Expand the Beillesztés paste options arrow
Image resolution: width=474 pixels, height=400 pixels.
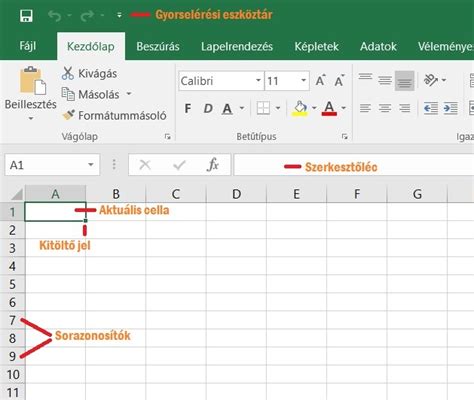31,118
